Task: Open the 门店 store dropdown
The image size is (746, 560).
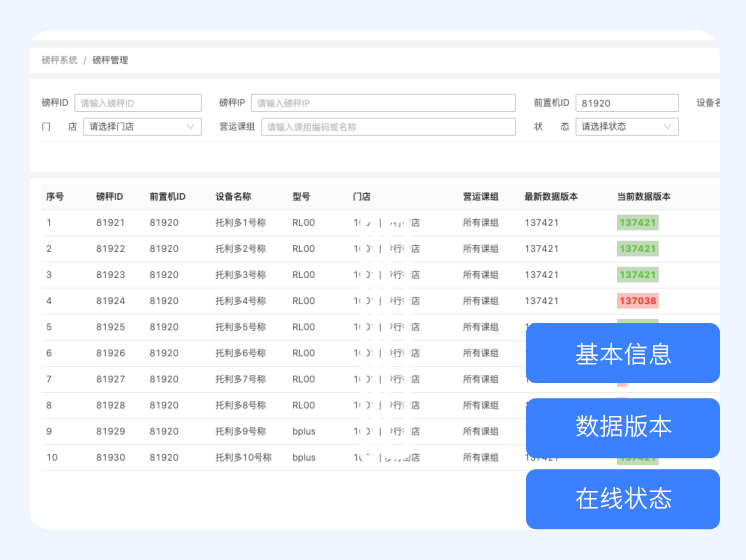Action: pyautogui.click(x=142, y=127)
